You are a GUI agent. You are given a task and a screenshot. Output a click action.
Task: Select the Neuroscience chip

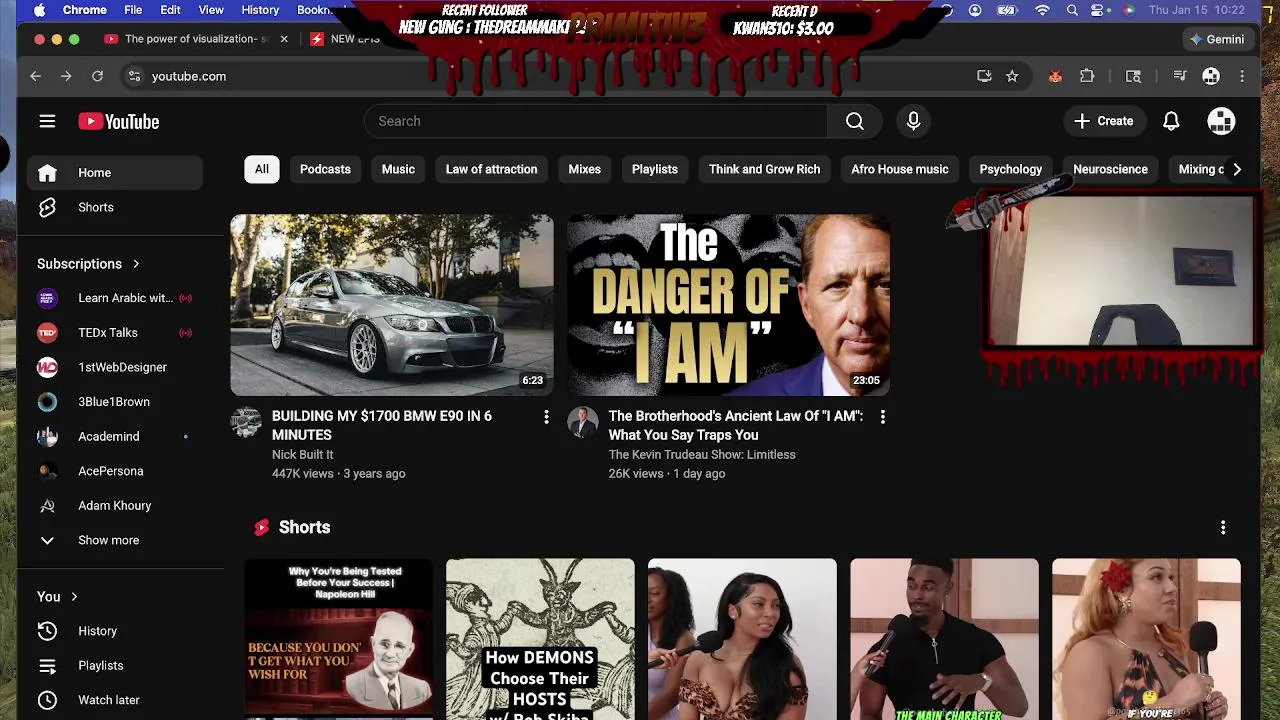[x=1110, y=169]
